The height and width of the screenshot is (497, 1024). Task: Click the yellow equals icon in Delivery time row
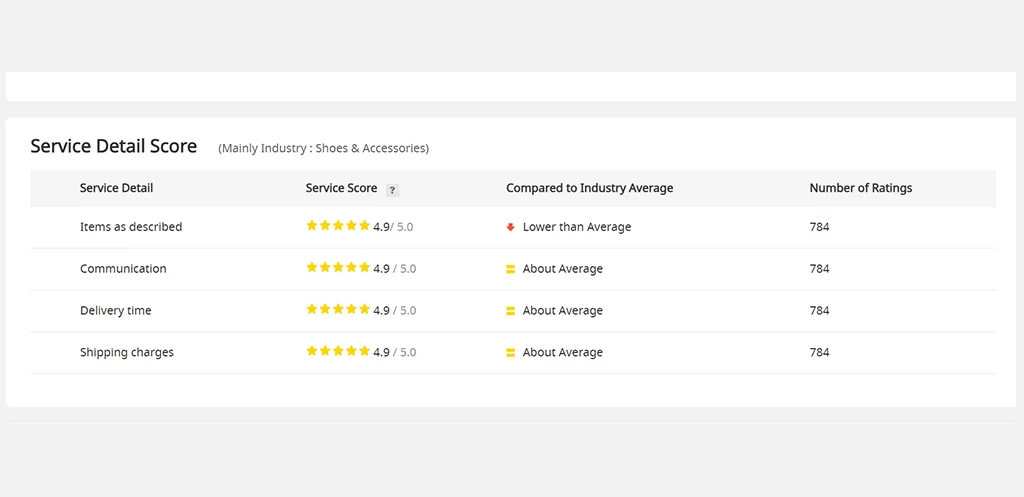tap(511, 311)
